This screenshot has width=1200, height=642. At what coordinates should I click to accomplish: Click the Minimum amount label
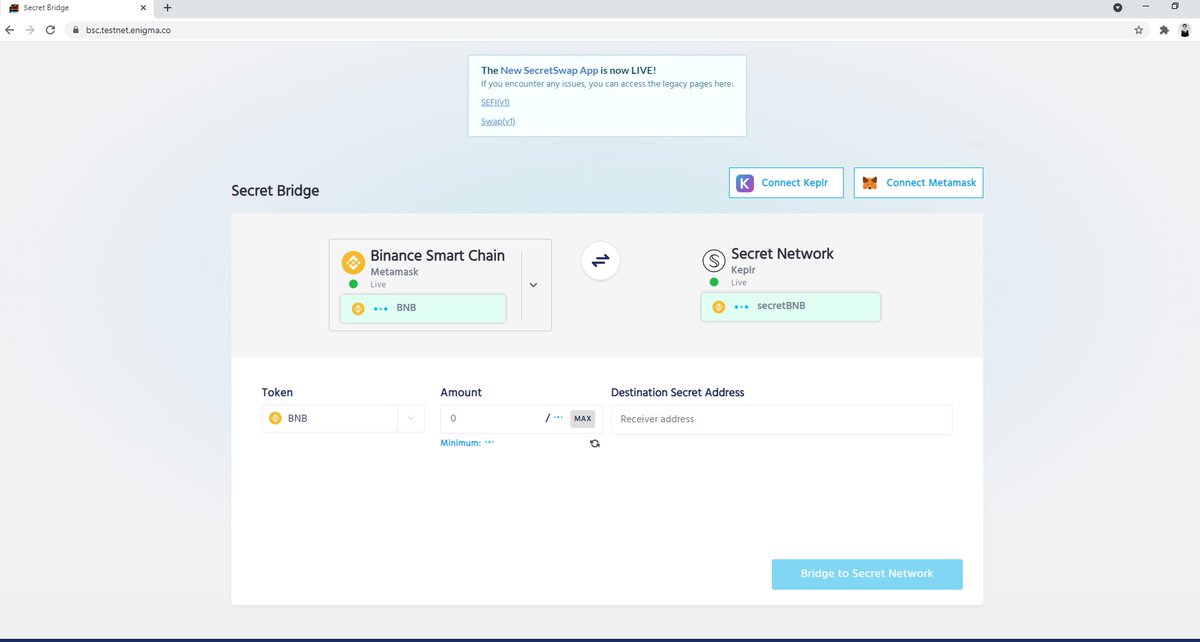461,443
